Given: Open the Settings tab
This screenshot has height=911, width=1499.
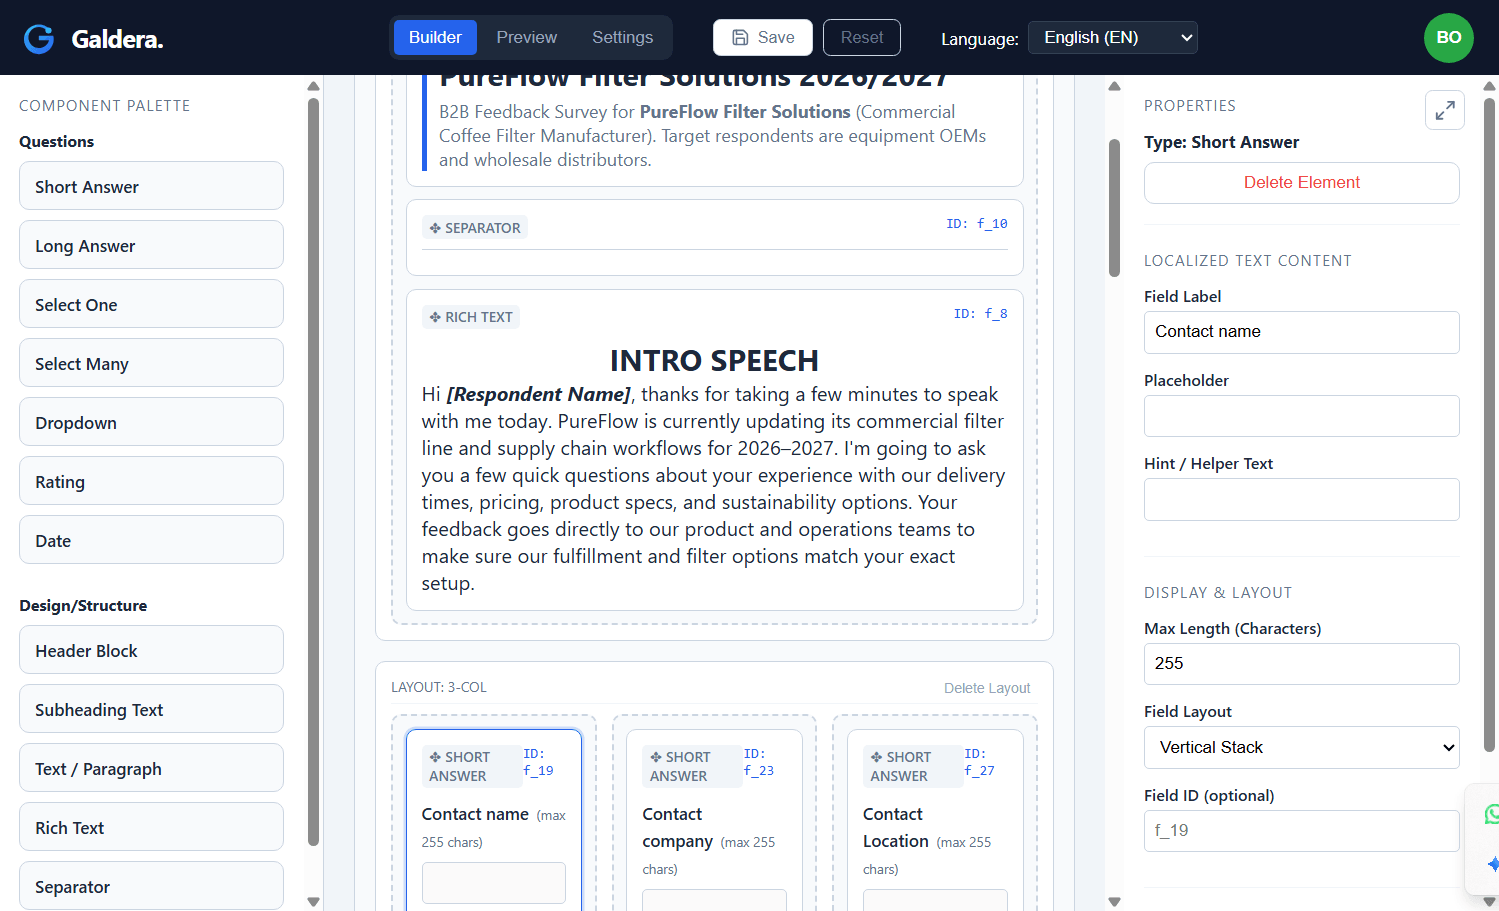Looking at the screenshot, I should [x=622, y=38].
